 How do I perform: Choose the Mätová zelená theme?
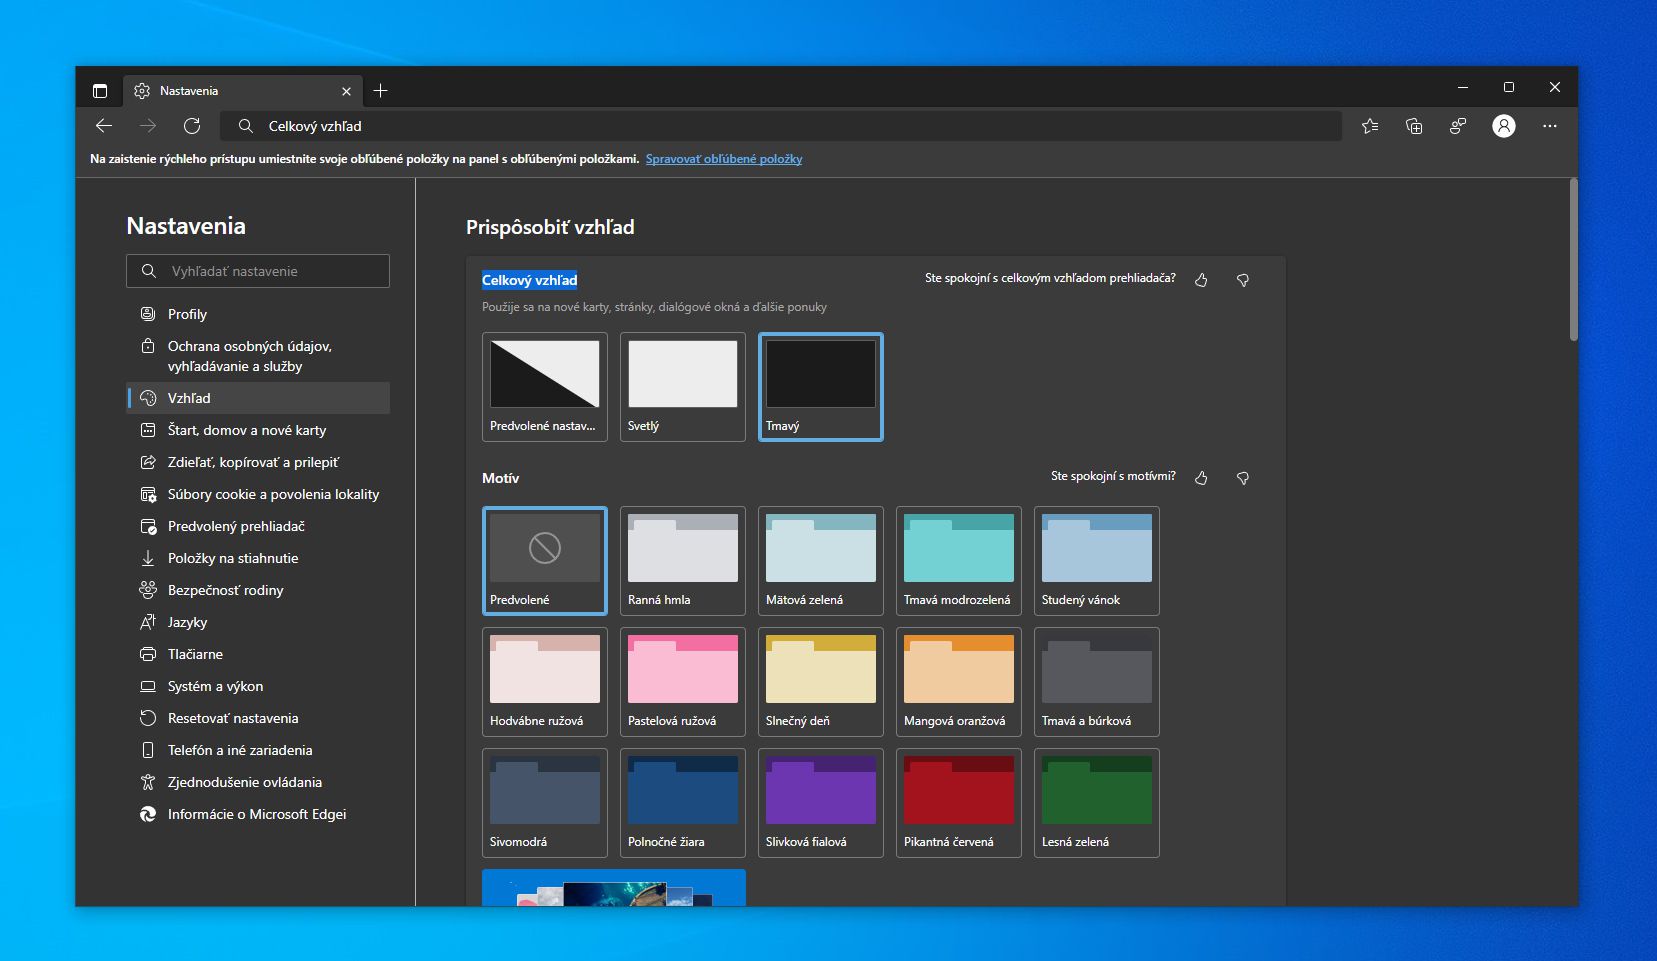pos(821,561)
